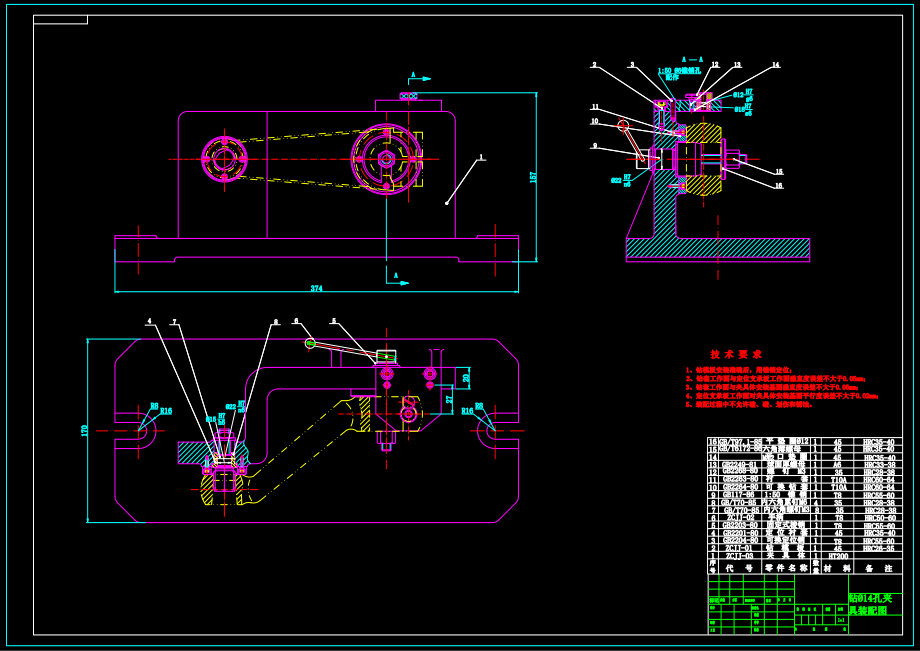The height and width of the screenshot is (651, 920).
Task: Select part callout 8 in plan view
Action: (x=275, y=321)
